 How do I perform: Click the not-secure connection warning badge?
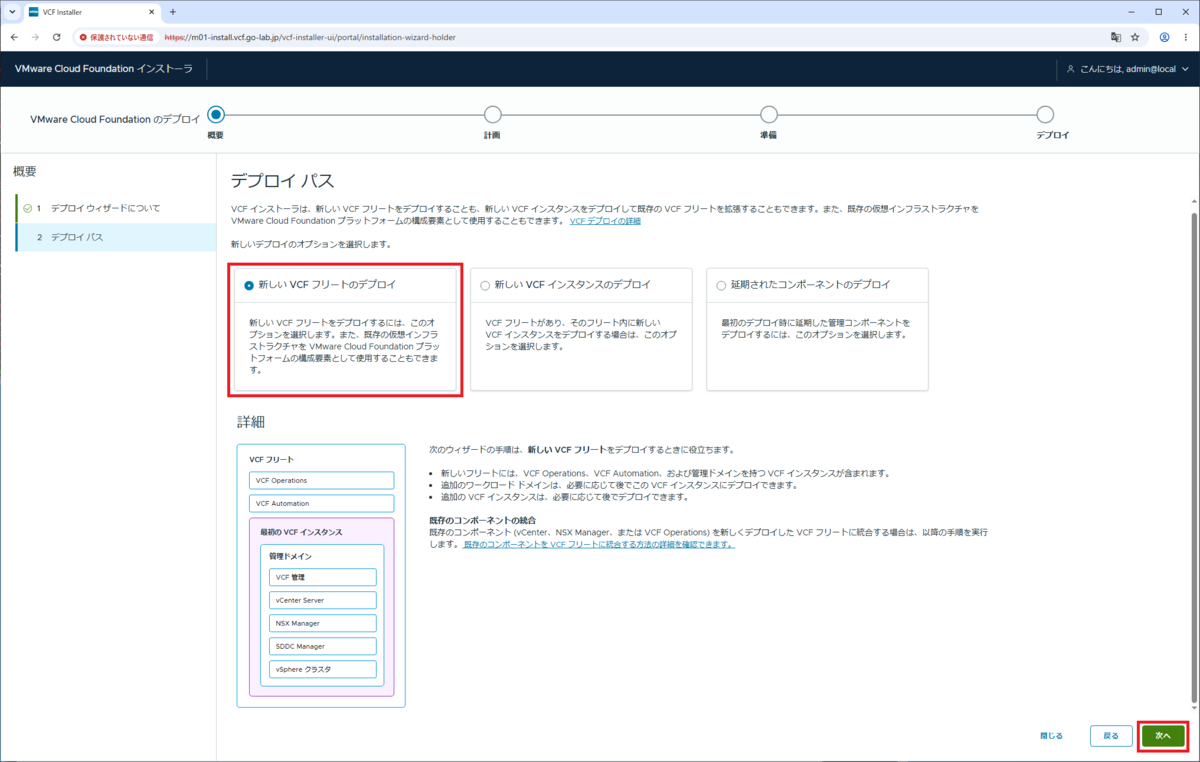pyautogui.click(x=116, y=37)
